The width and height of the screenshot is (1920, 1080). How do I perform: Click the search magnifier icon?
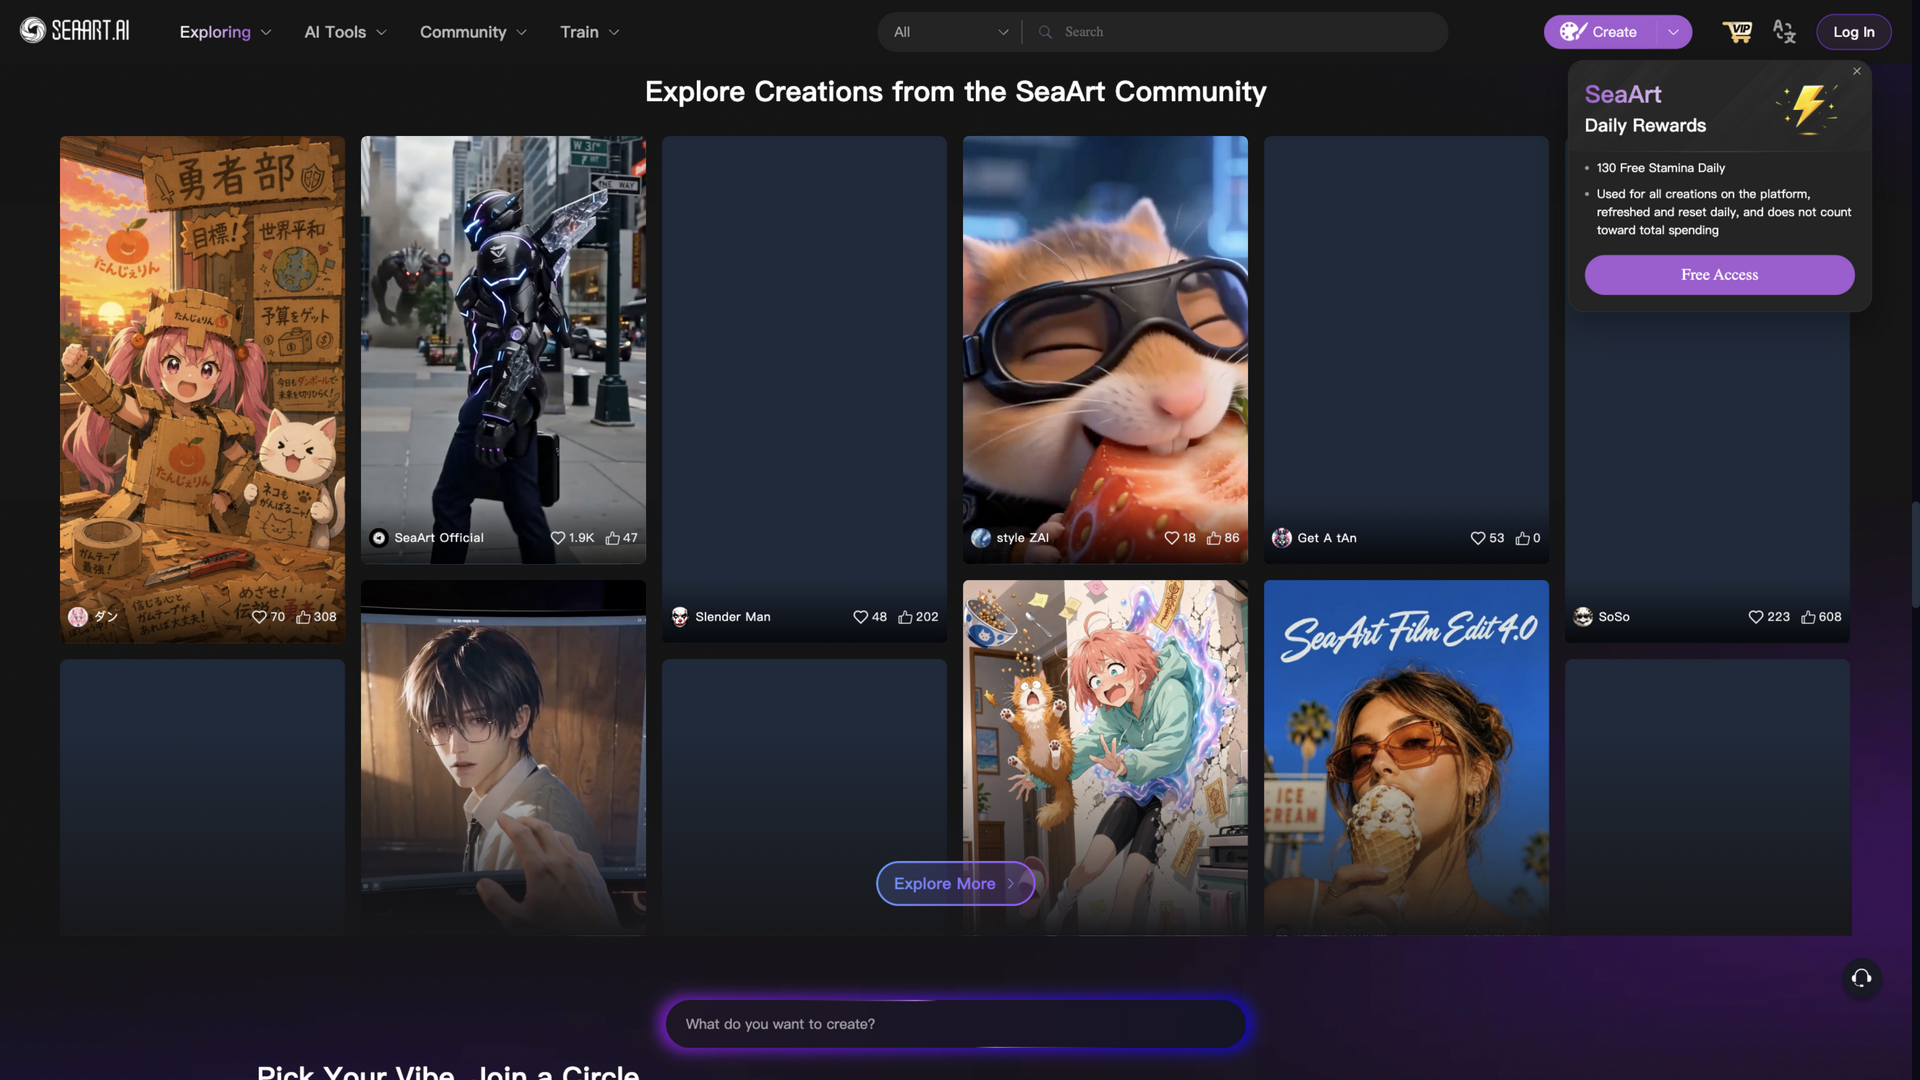1045,32
